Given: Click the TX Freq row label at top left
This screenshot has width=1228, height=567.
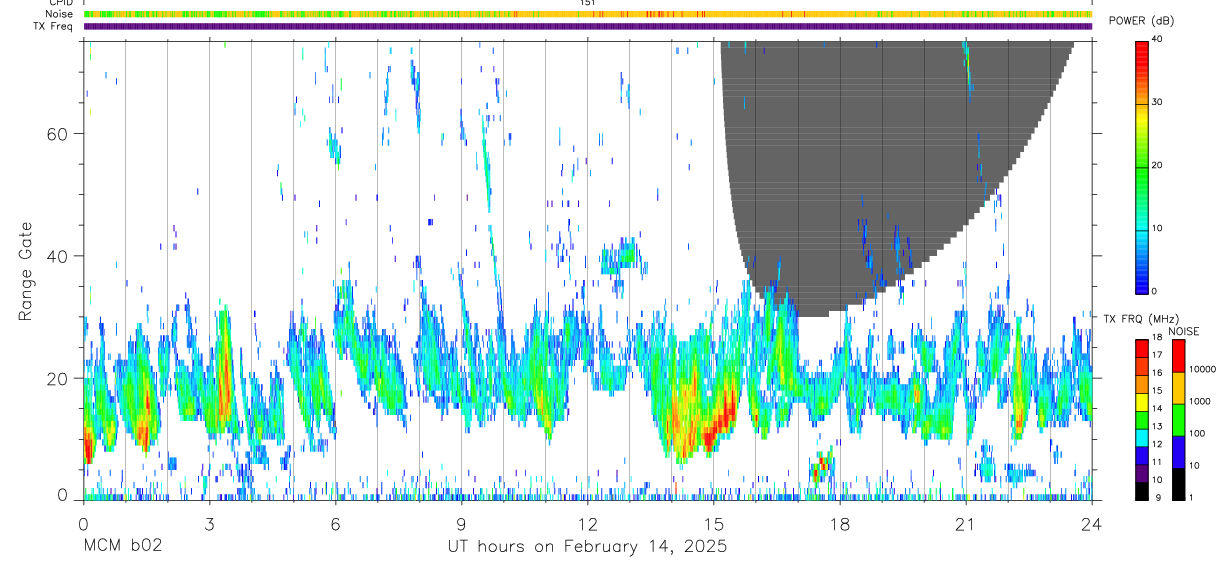Looking at the screenshot, I should pos(54,26).
